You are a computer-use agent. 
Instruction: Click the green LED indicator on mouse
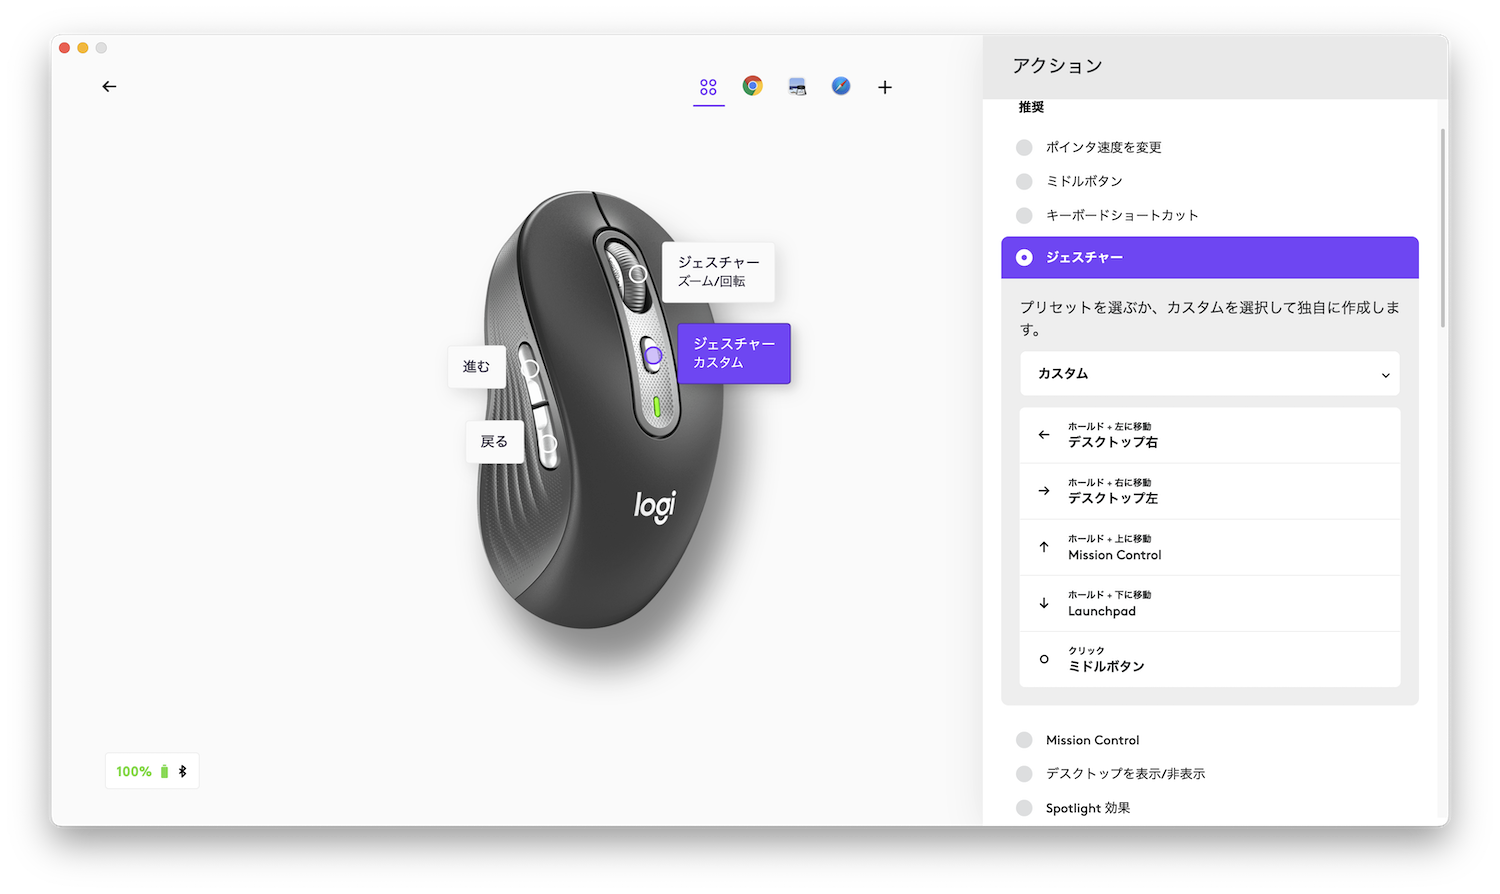click(657, 406)
